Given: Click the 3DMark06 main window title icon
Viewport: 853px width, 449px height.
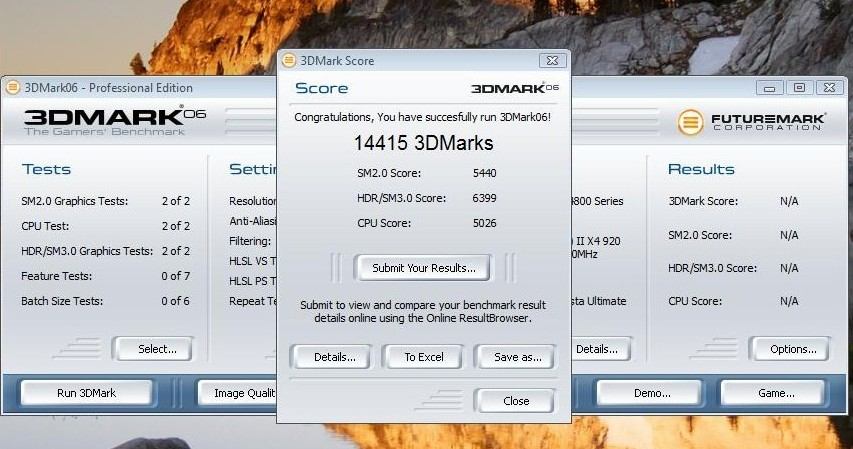Looking at the screenshot, I should pyautogui.click(x=13, y=88).
